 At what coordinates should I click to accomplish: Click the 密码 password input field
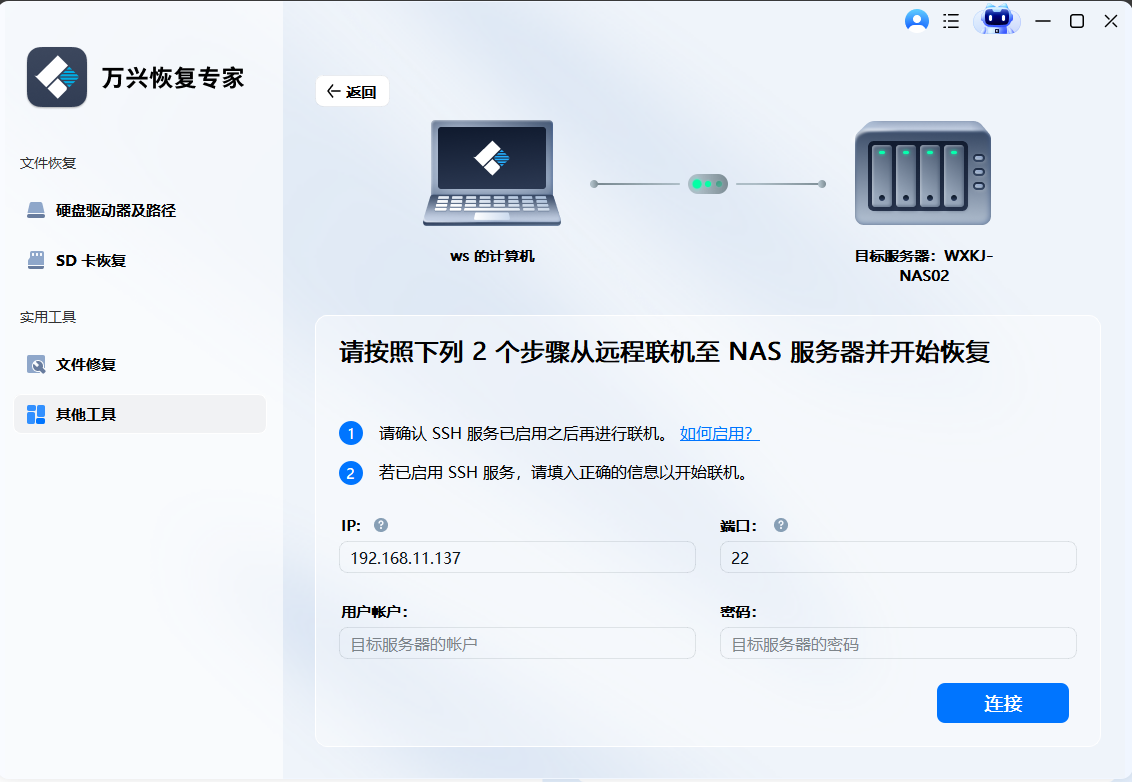(x=897, y=644)
